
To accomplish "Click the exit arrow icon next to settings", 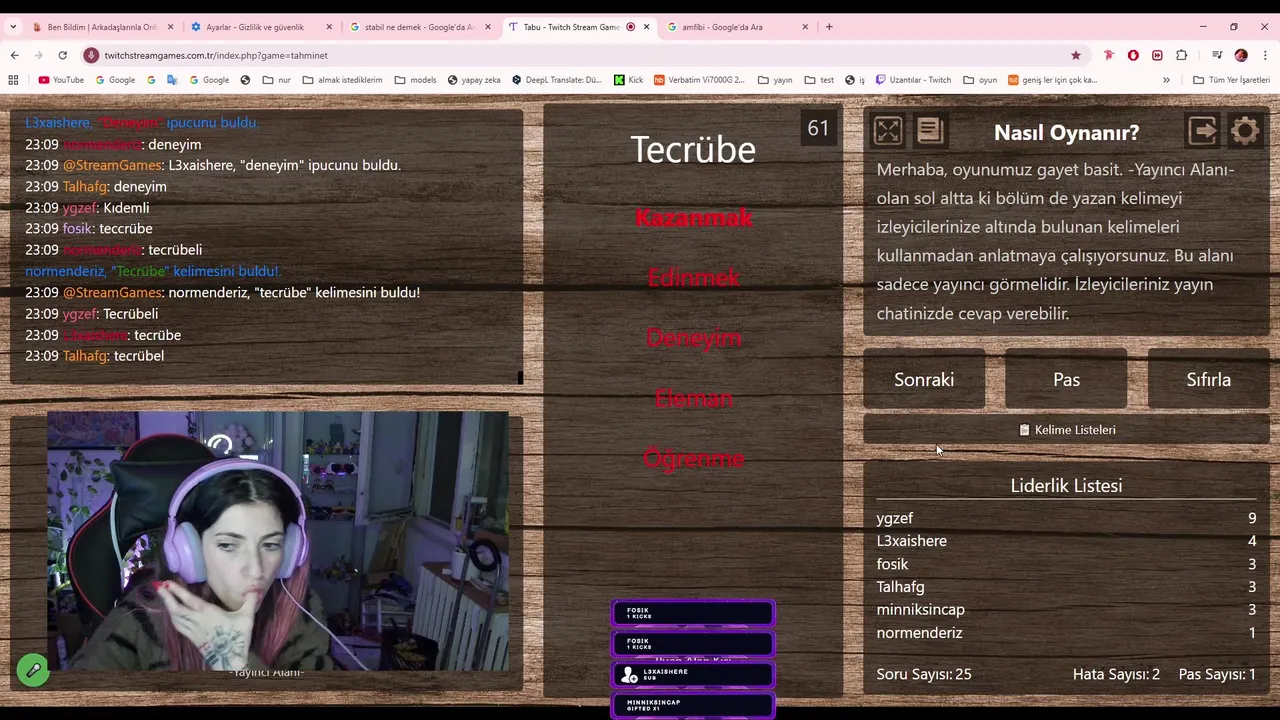I will 1202,131.
